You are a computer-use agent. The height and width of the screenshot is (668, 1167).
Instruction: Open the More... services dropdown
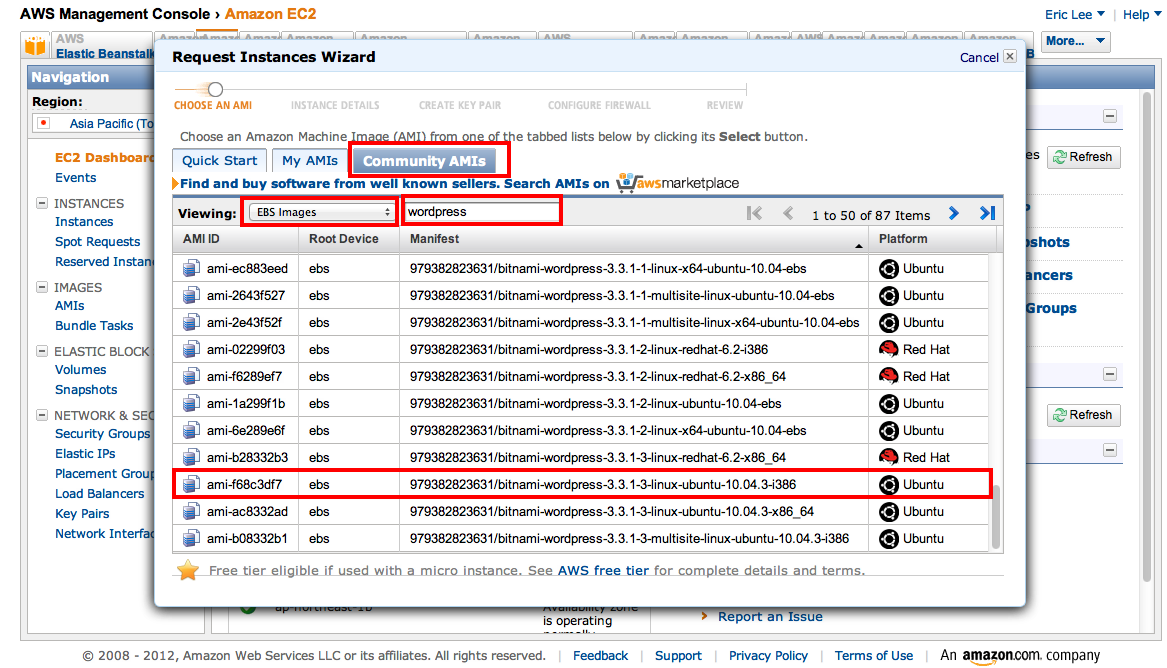click(1075, 41)
